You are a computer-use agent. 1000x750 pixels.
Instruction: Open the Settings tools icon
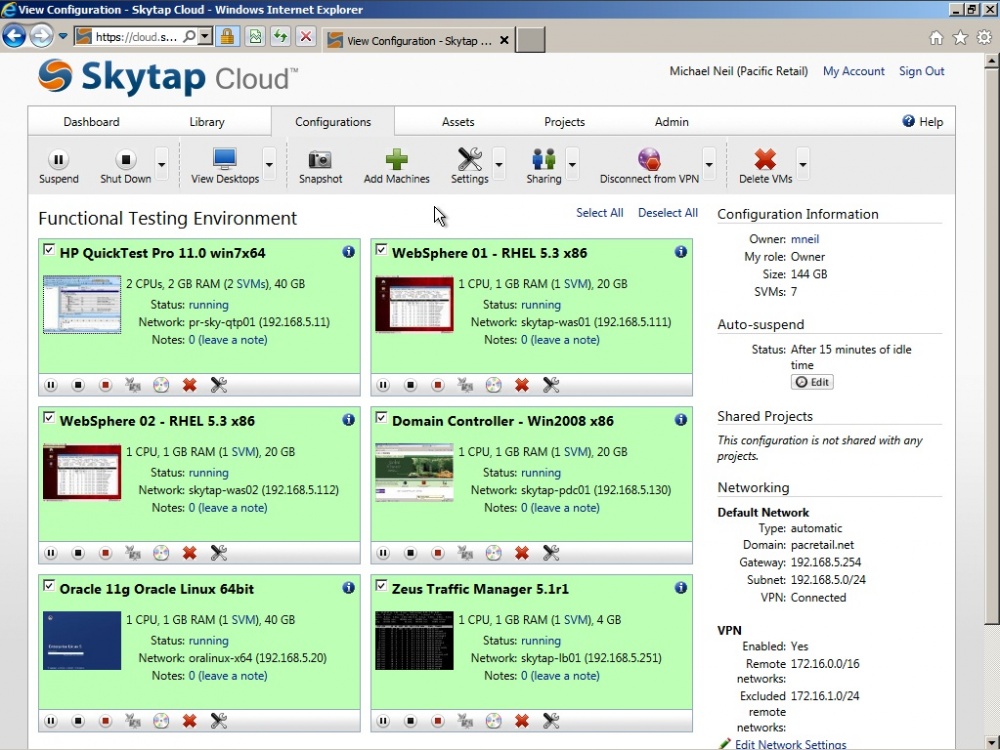(x=469, y=159)
